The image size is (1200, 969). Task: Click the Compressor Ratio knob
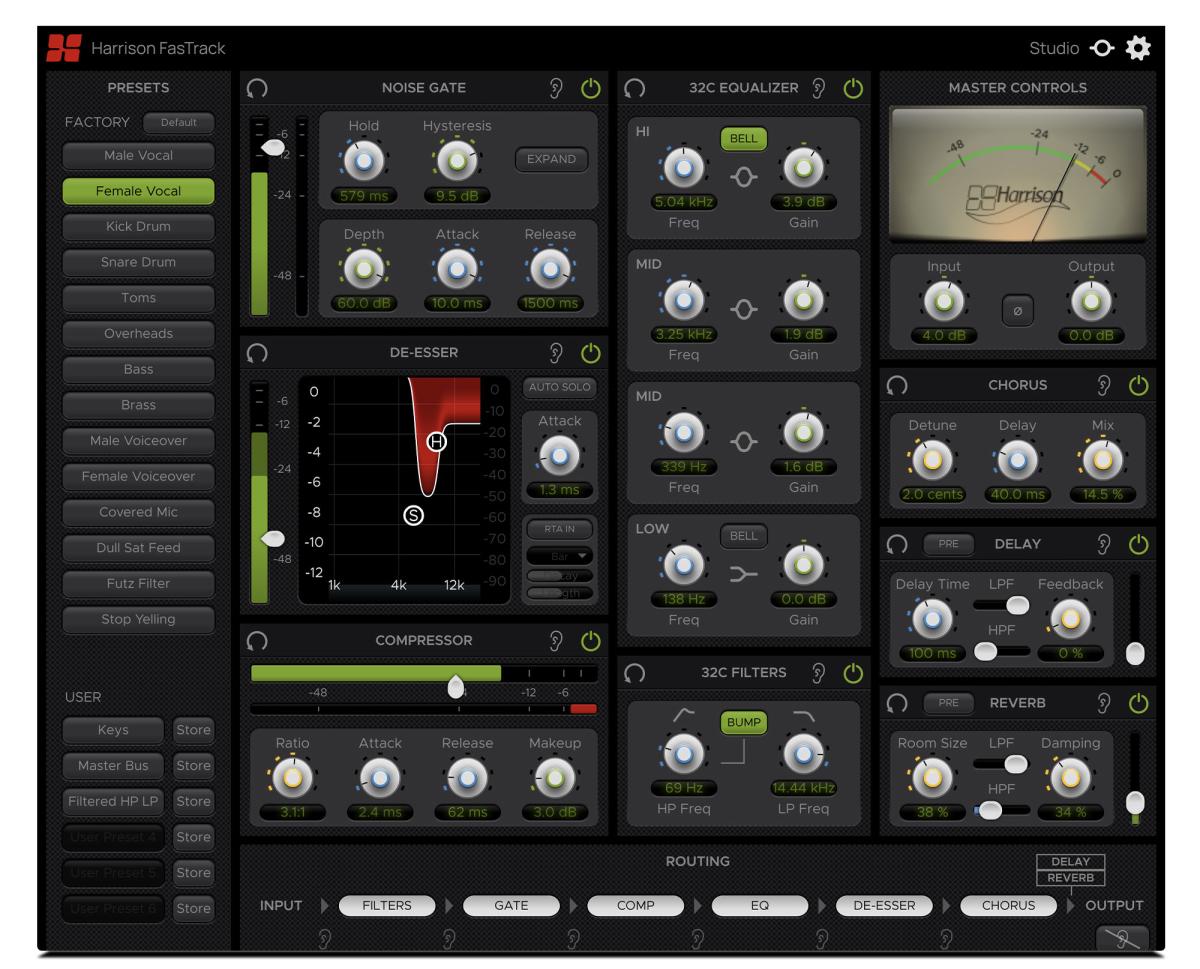[294, 776]
